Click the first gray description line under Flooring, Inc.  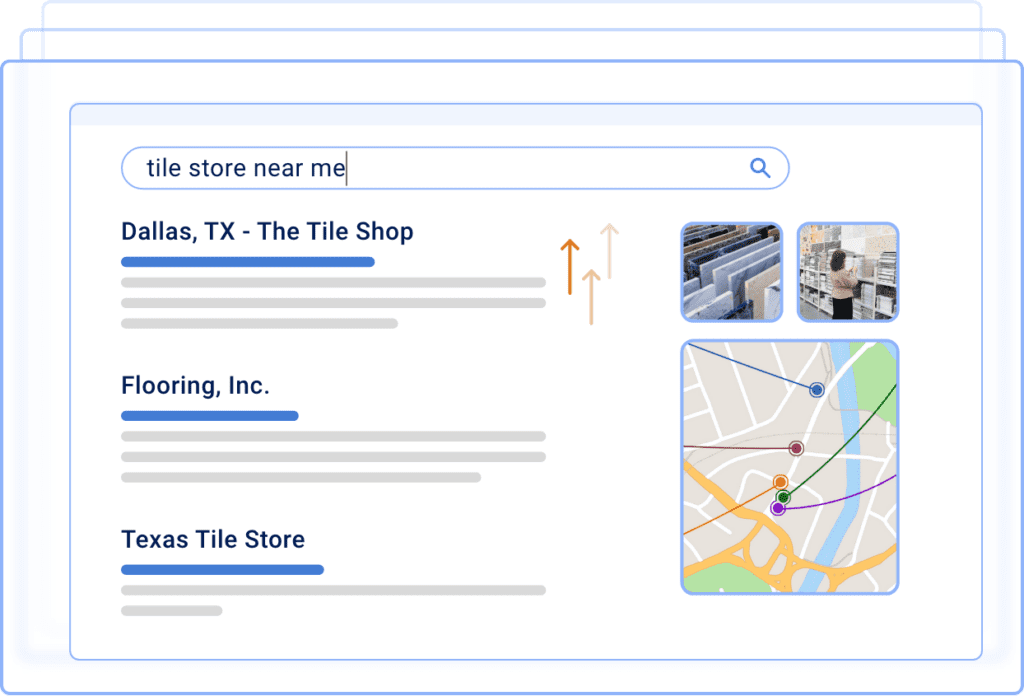[x=333, y=436]
